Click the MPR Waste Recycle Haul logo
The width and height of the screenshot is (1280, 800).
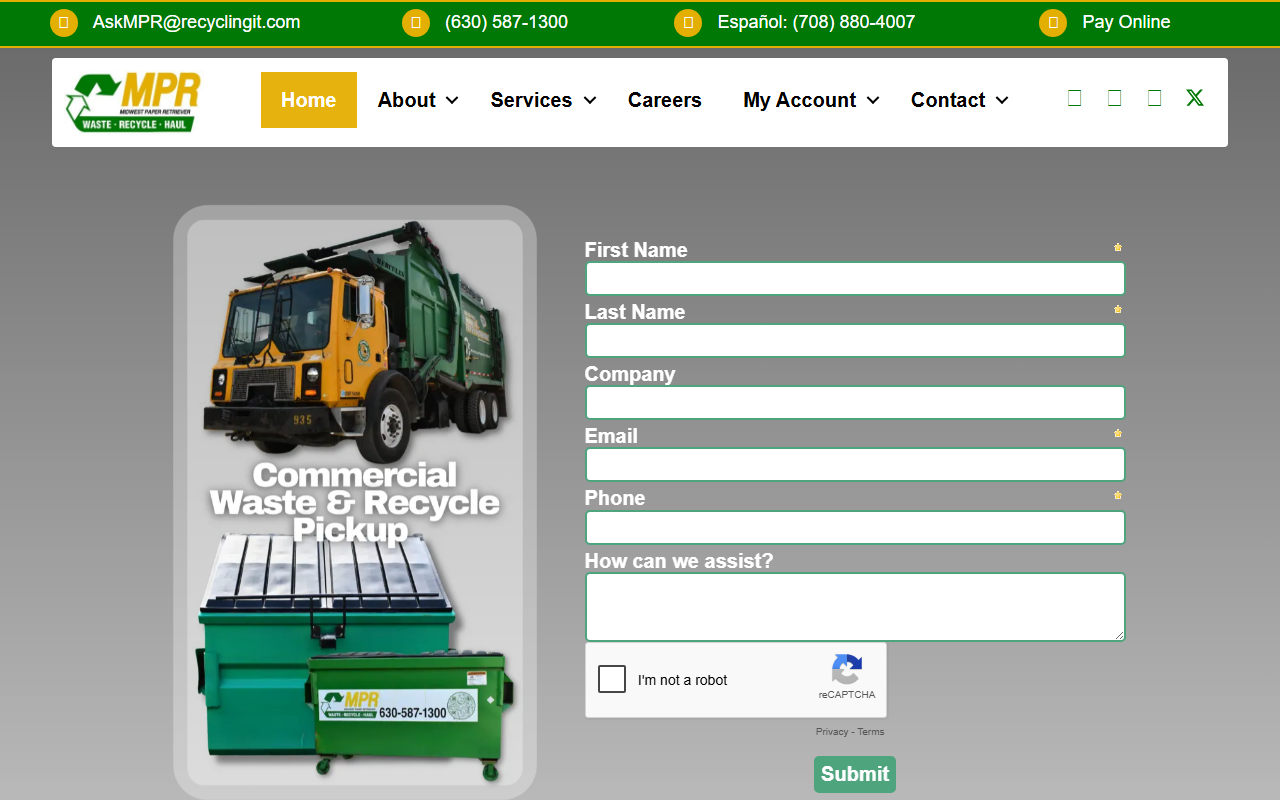point(133,102)
